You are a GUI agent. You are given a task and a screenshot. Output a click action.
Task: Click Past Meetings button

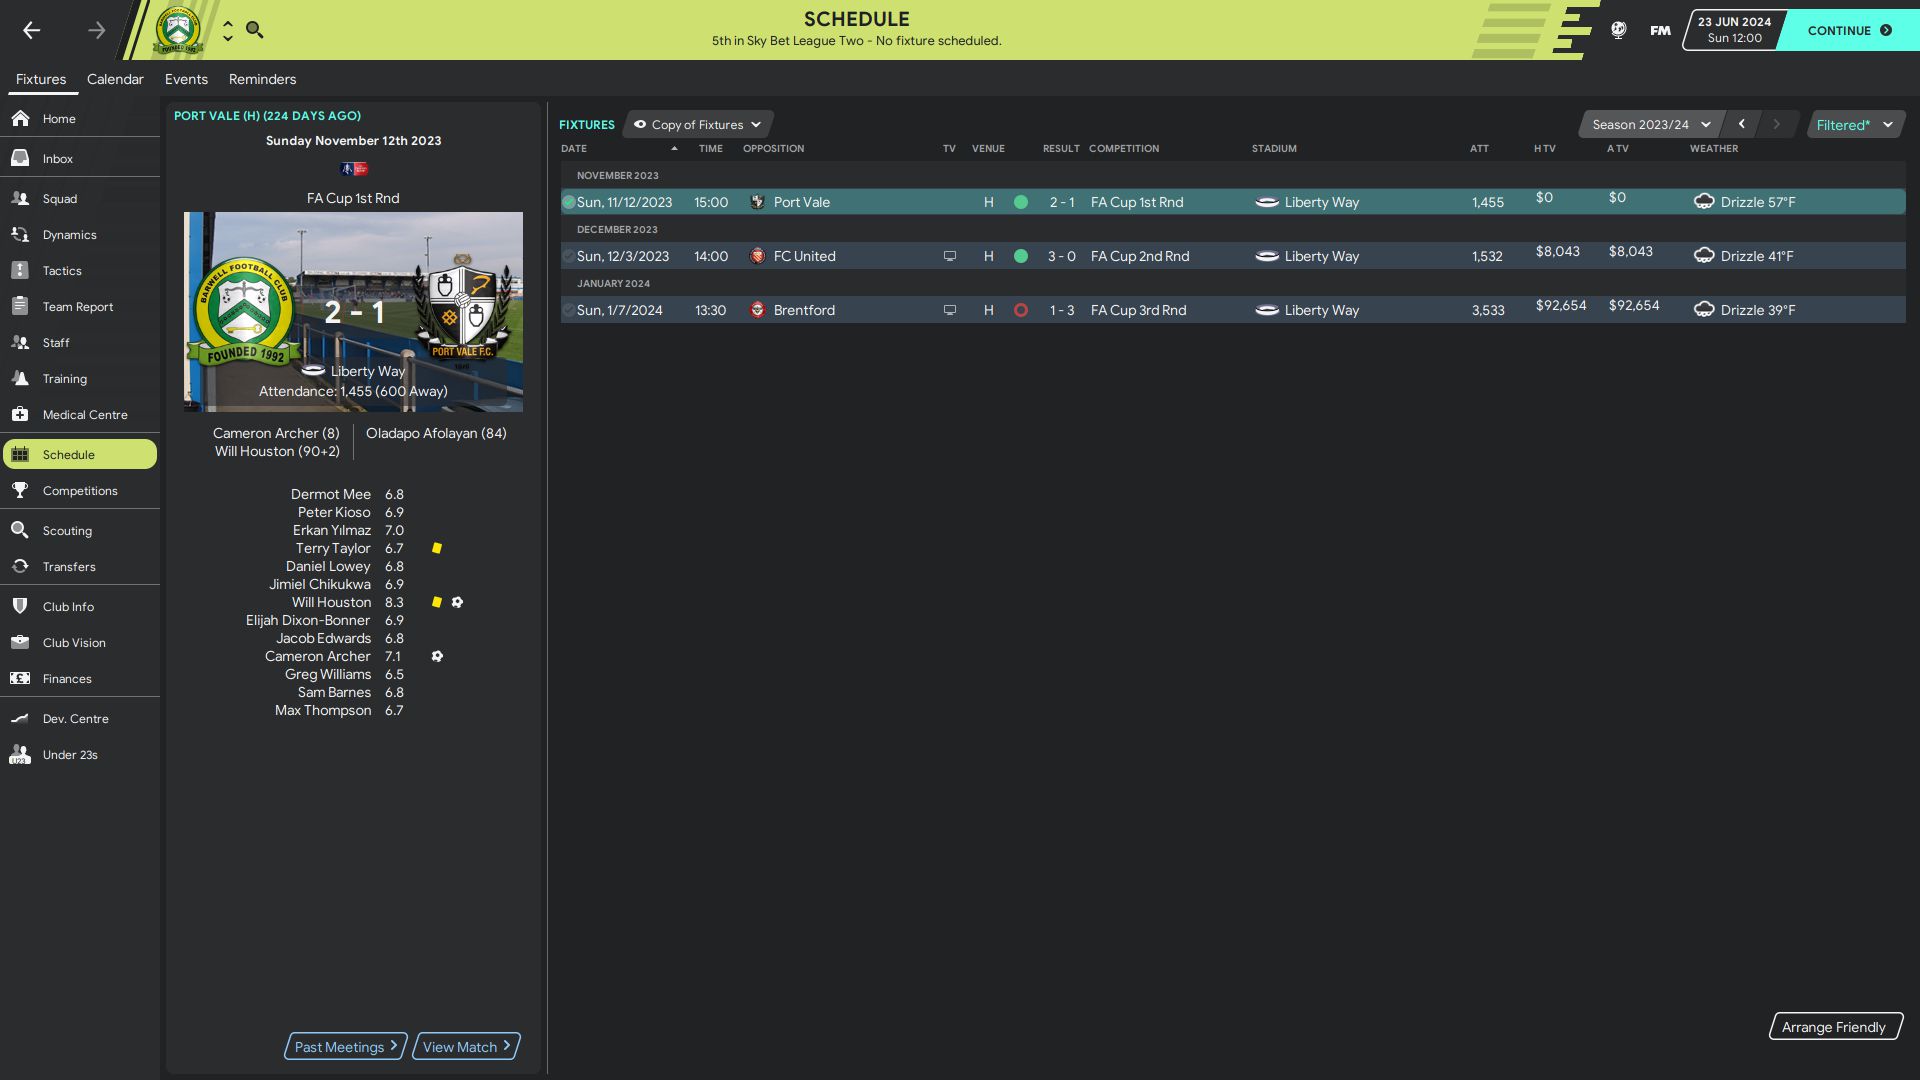point(346,1046)
